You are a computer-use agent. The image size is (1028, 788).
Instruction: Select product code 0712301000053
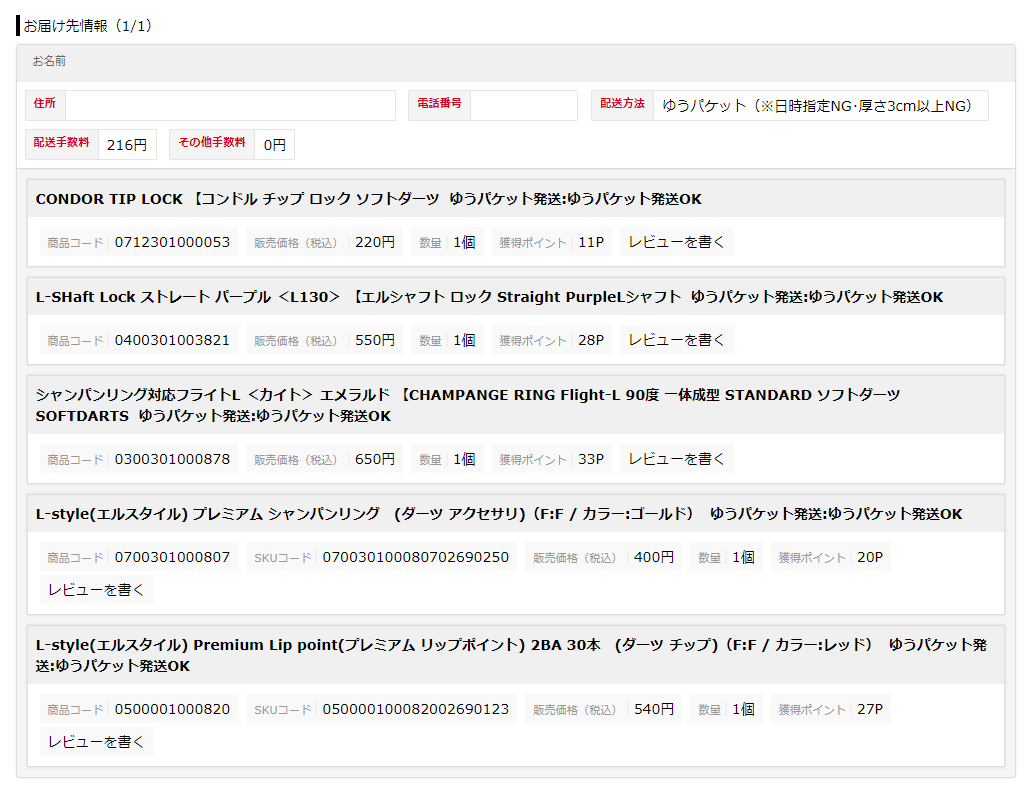(172, 242)
